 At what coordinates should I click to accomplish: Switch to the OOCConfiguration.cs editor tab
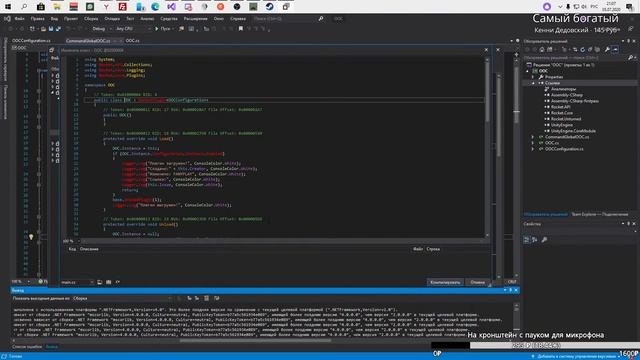click(31, 41)
